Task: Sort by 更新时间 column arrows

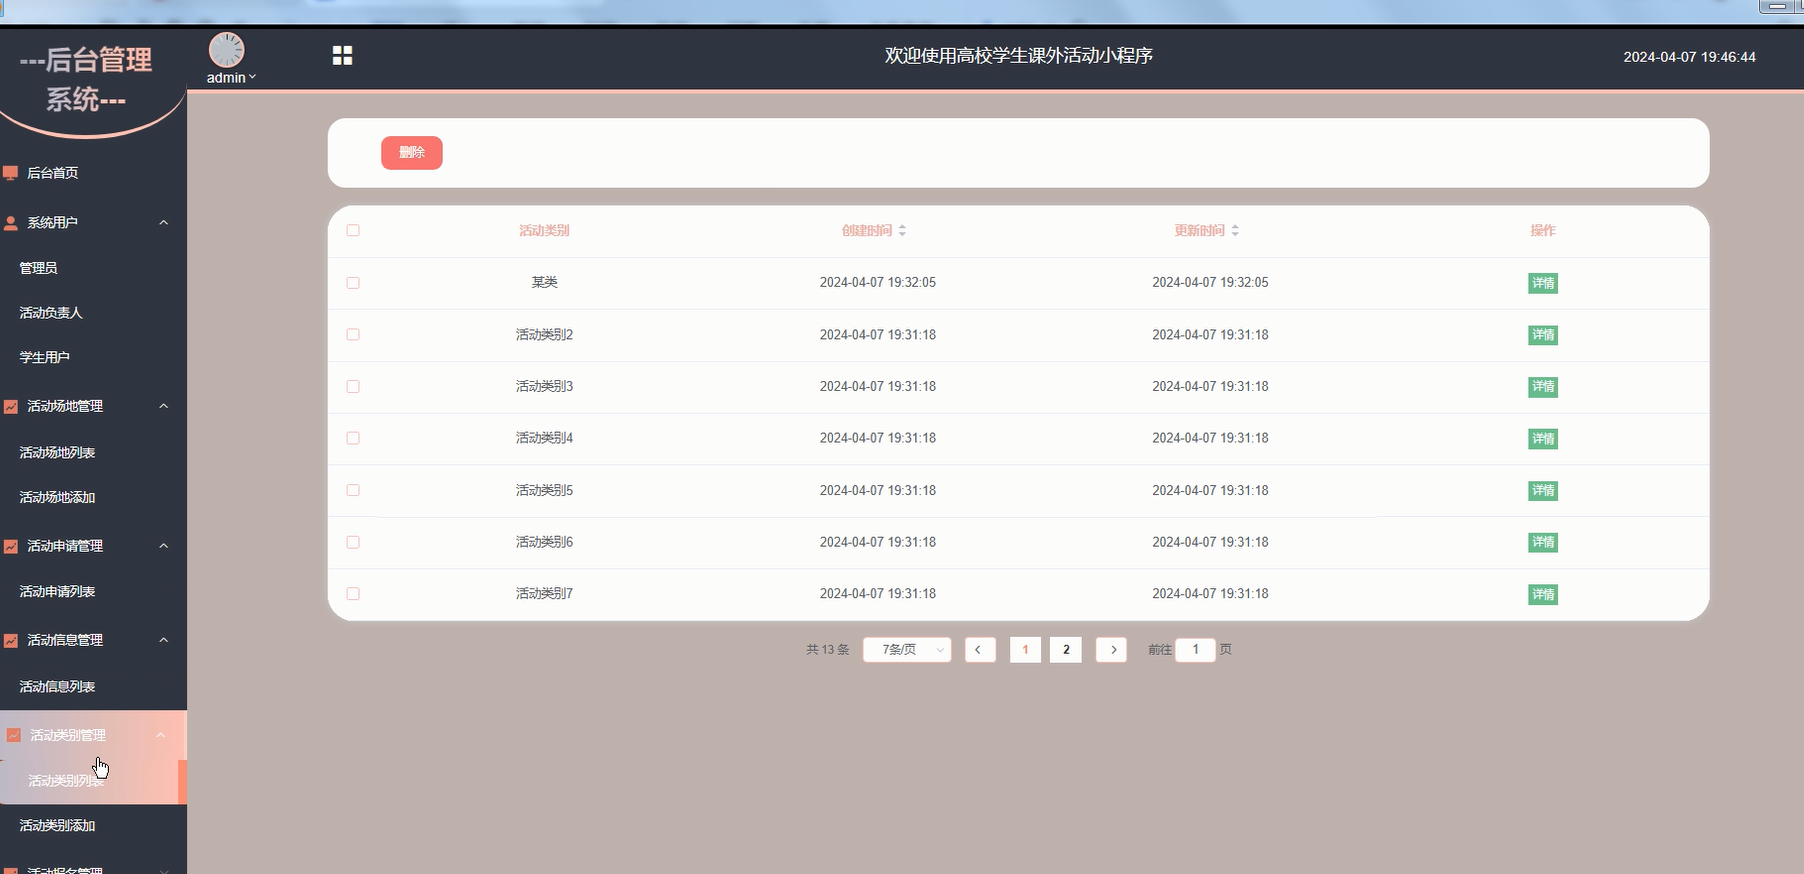Action: pyautogui.click(x=1235, y=231)
